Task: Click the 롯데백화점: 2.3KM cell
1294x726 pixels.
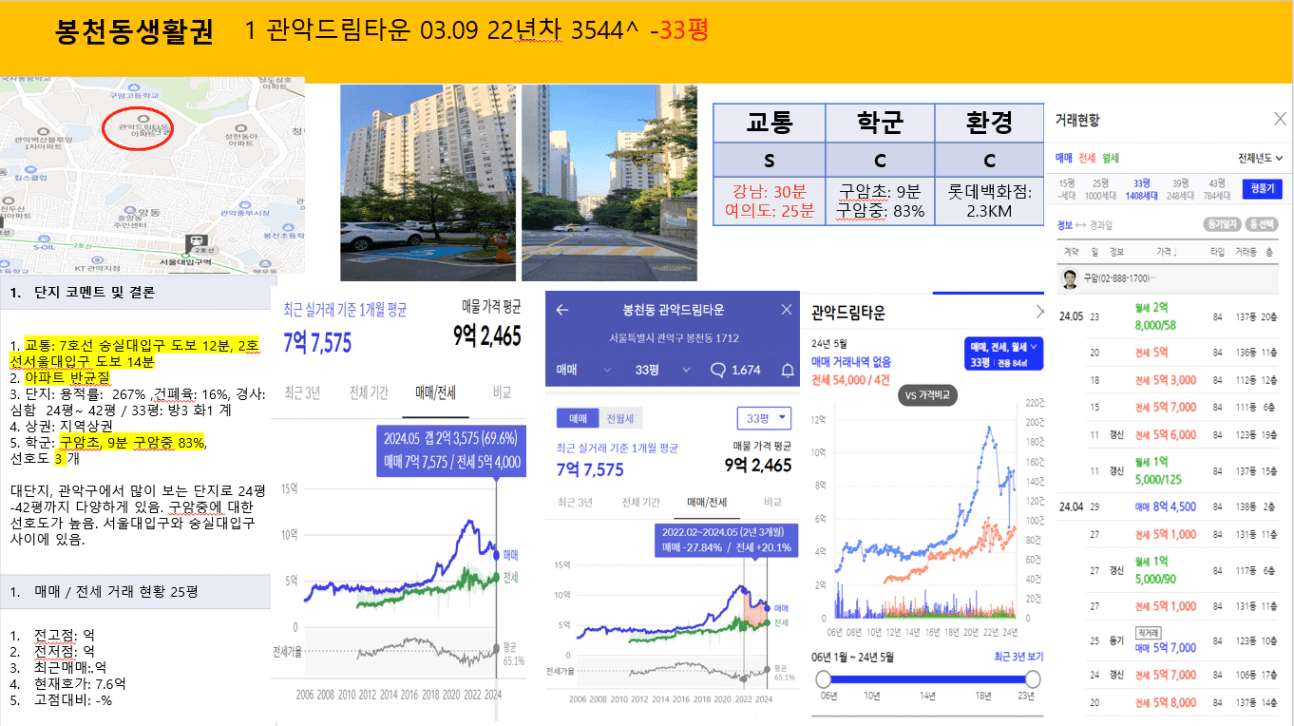Action: 988,201
